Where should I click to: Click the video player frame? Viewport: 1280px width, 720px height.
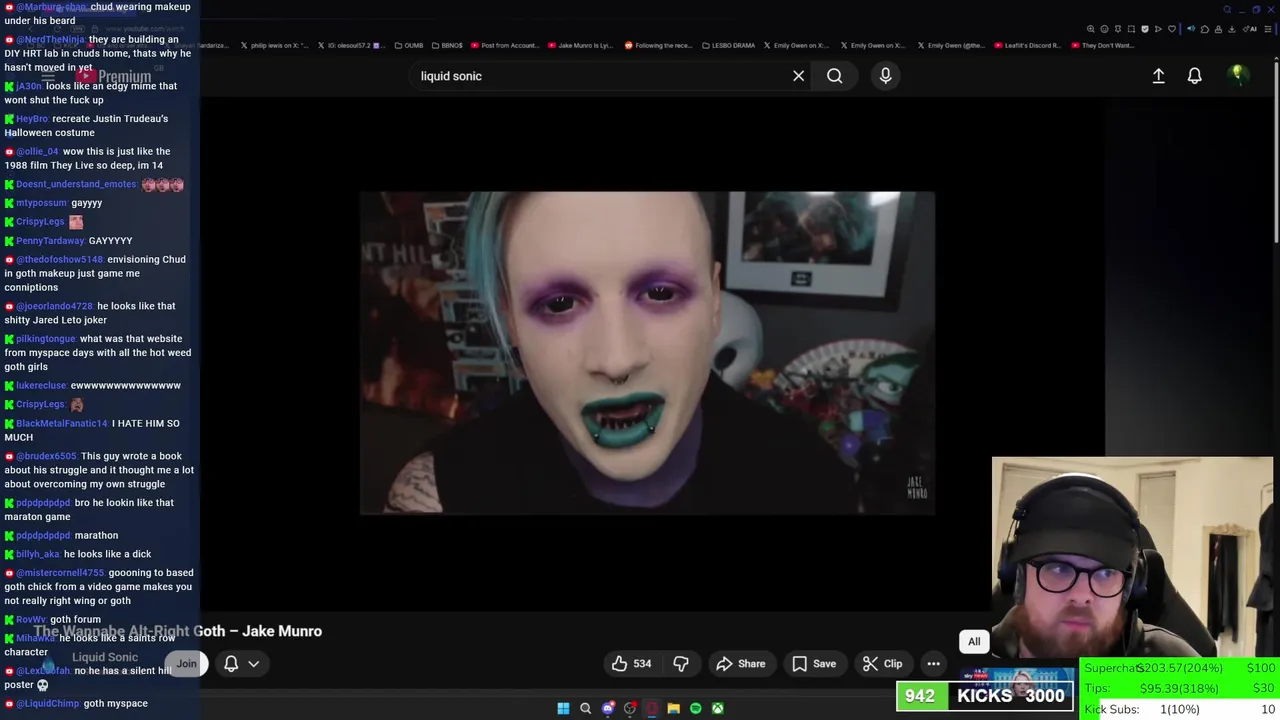tap(647, 353)
